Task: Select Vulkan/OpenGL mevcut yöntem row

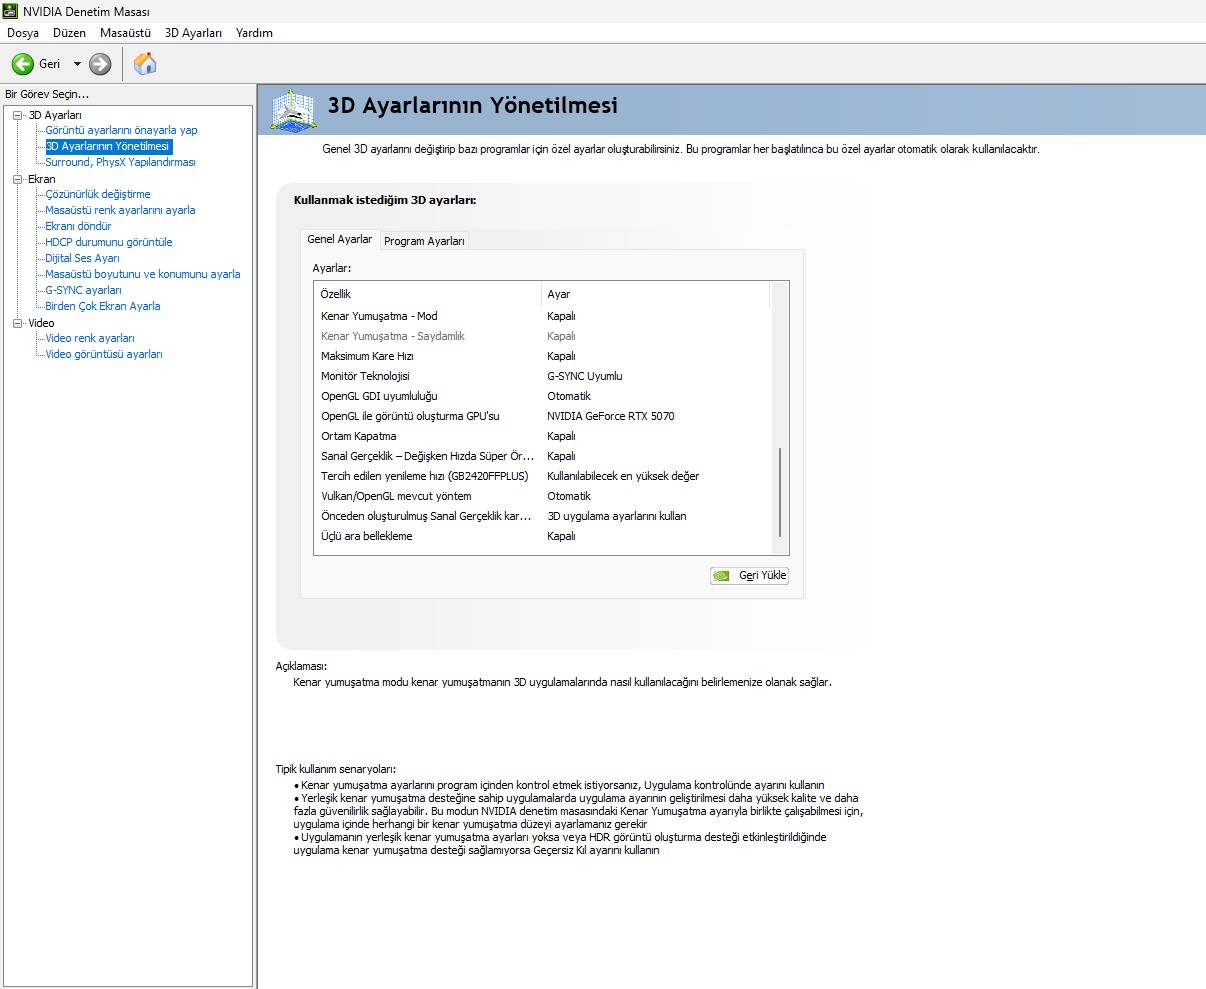Action: (543, 496)
